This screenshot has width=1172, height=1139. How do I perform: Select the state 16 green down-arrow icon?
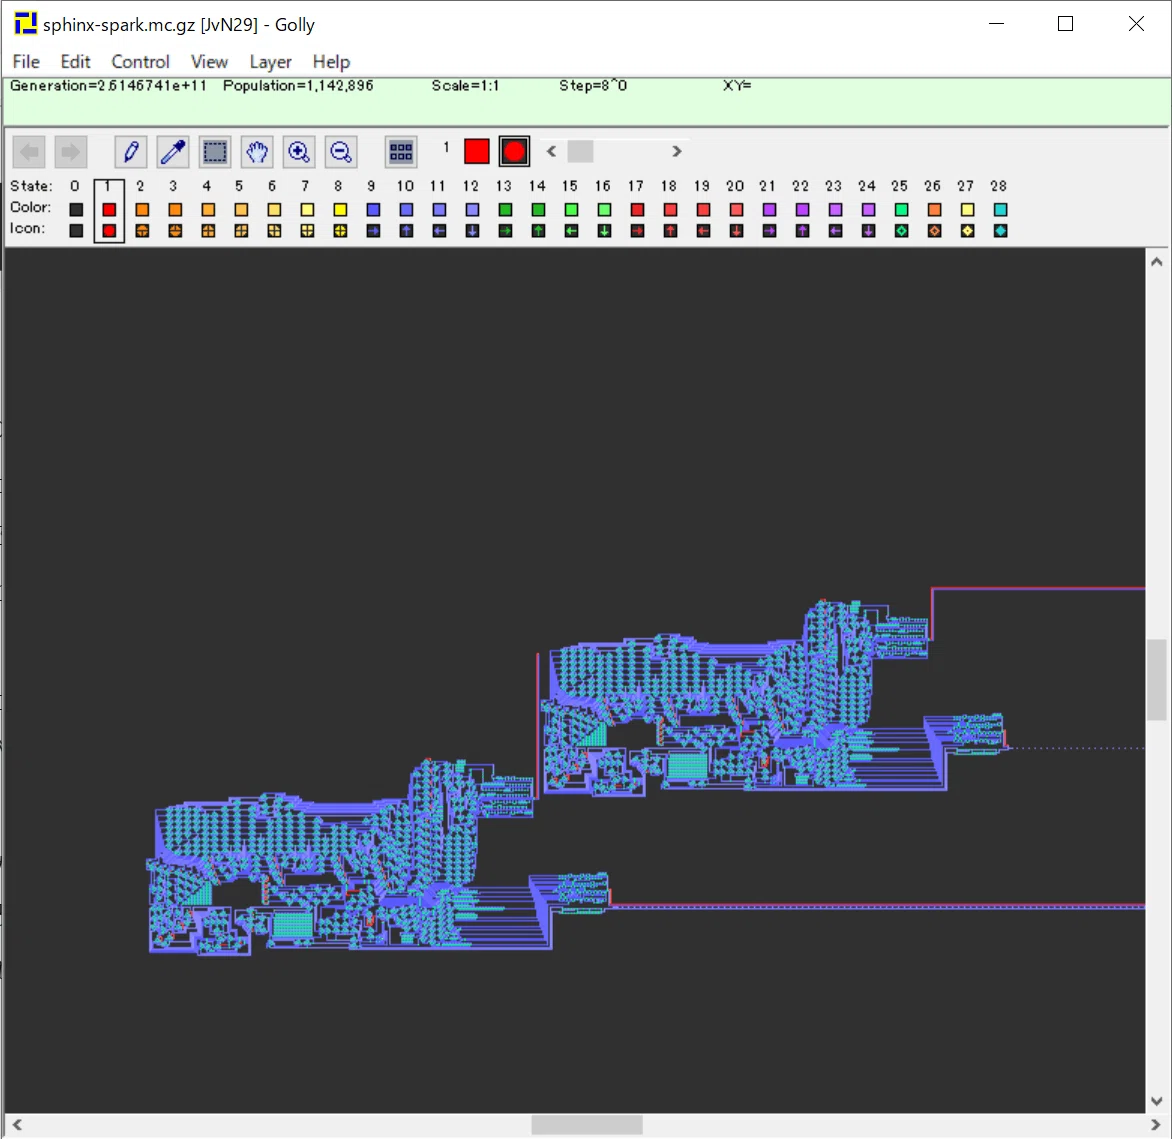(604, 231)
